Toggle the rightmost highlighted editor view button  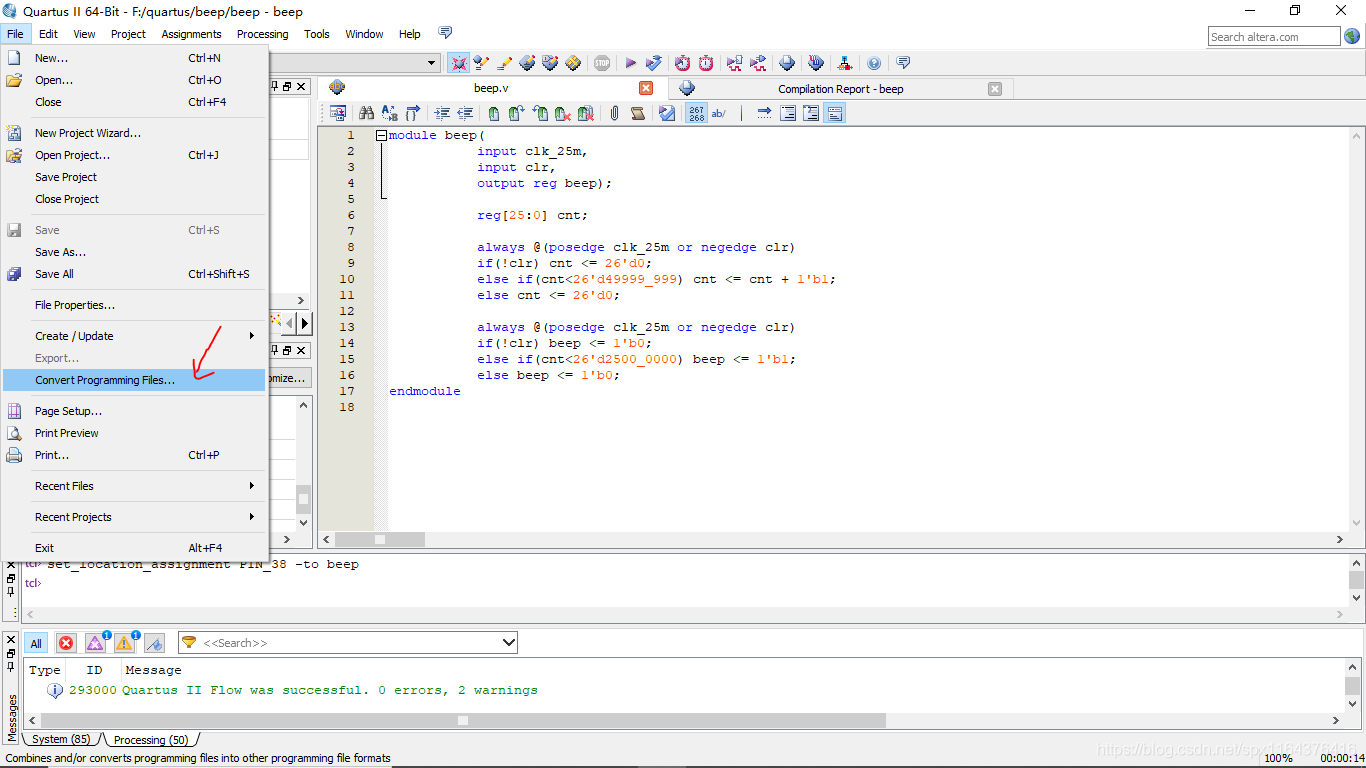[x=835, y=114]
